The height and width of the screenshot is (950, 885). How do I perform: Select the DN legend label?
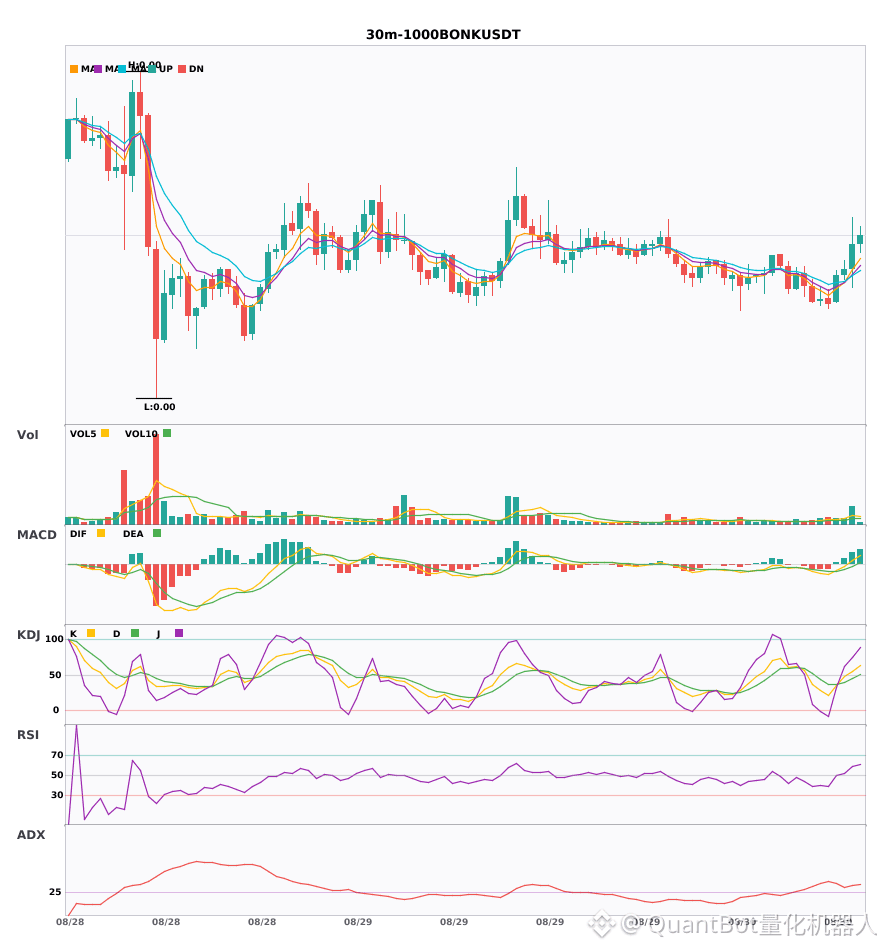click(196, 69)
